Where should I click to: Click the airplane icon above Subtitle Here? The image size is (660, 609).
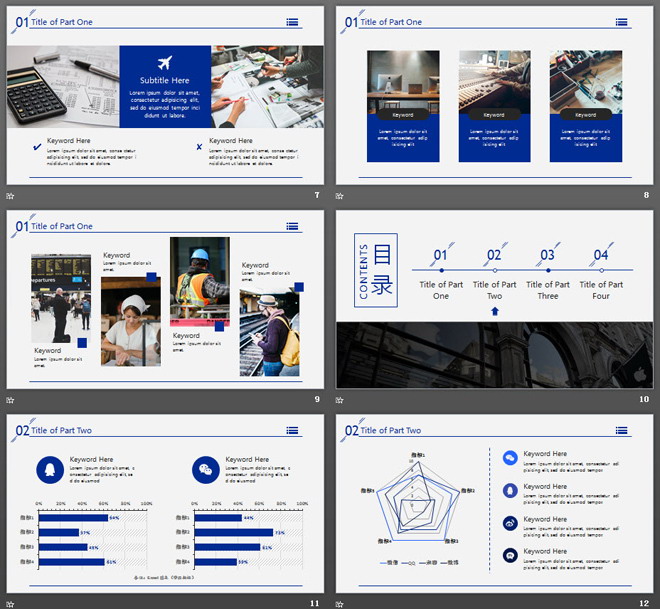coord(165,62)
